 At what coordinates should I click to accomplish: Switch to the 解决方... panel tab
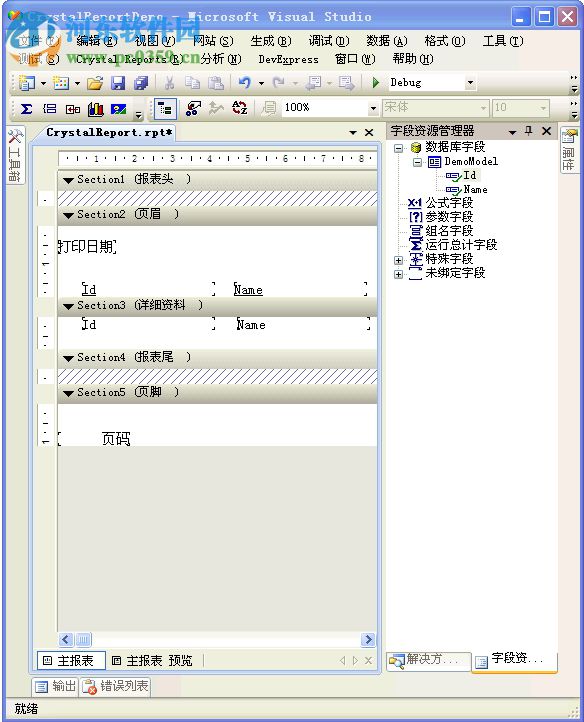point(428,661)
